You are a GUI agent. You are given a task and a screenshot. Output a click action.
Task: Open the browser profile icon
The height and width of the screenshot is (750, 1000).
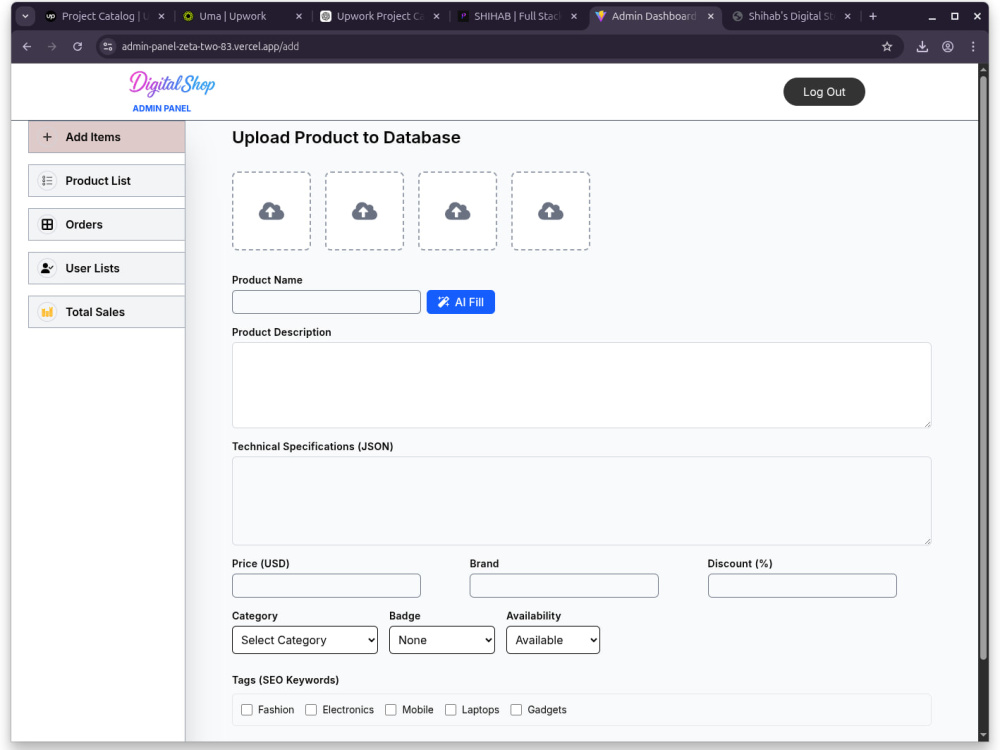(x=948, y=47)
